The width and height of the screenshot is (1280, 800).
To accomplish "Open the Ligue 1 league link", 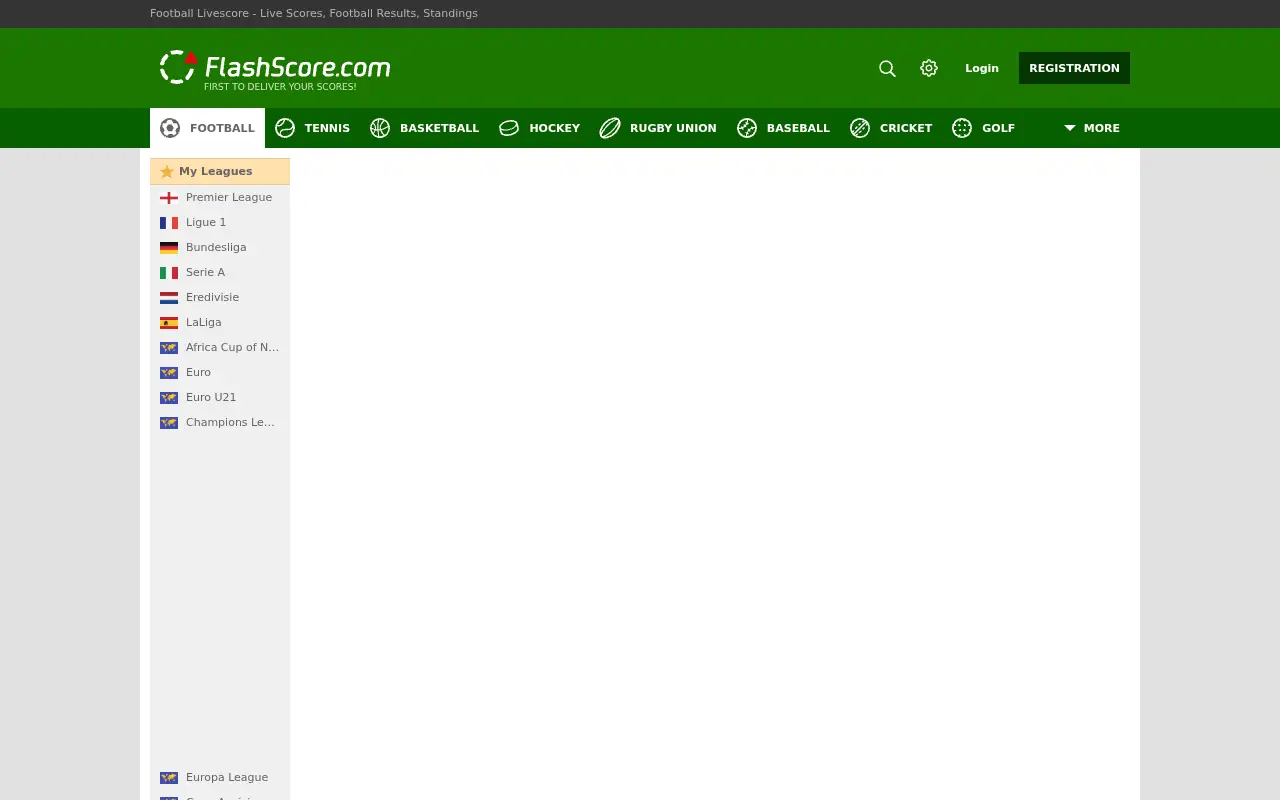I will coord(206,222).
